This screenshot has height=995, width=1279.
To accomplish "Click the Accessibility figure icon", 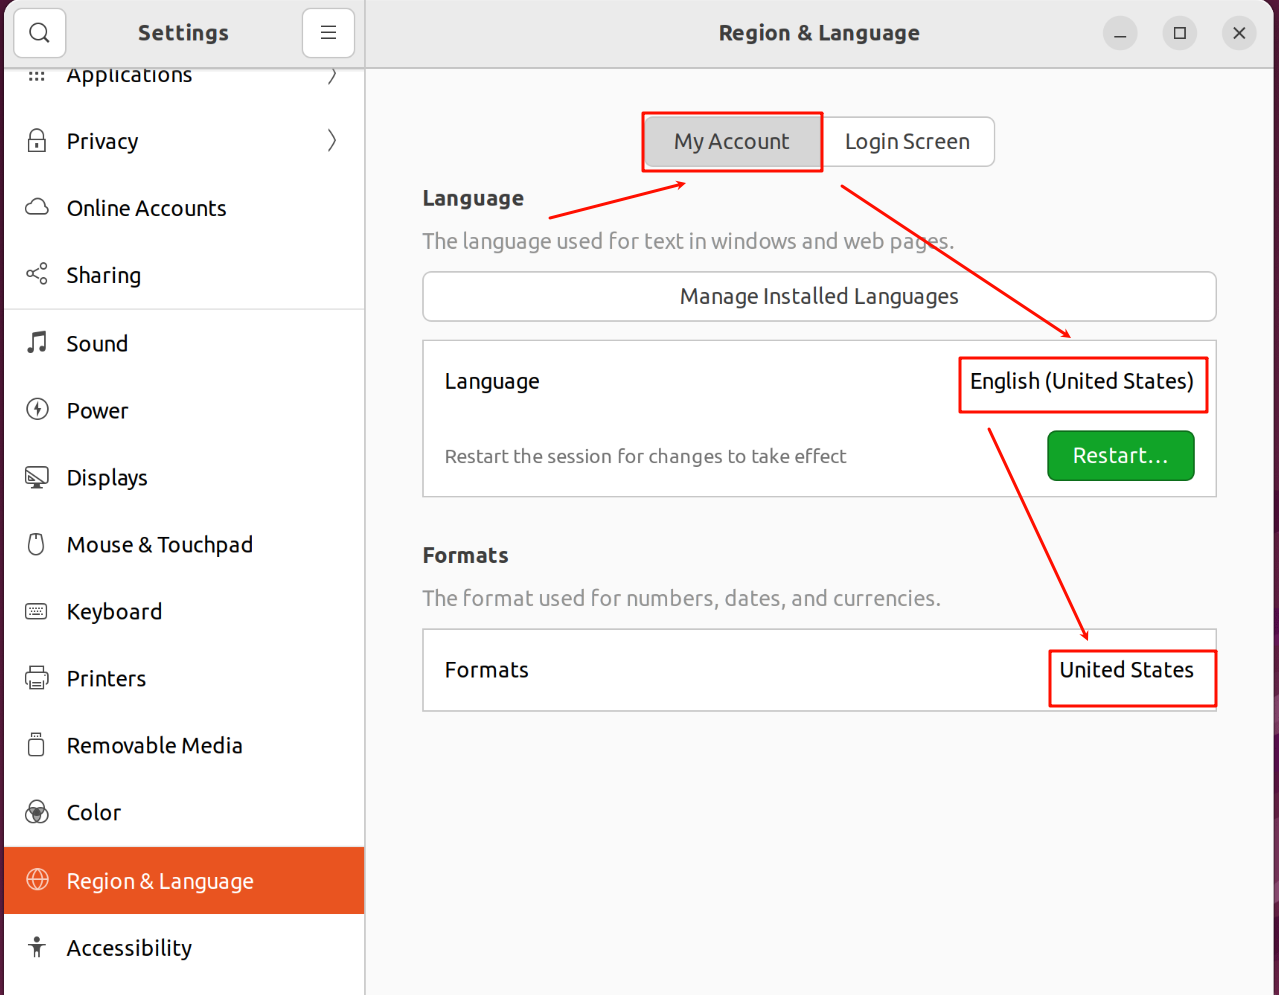I will click(x=37, y=947).
